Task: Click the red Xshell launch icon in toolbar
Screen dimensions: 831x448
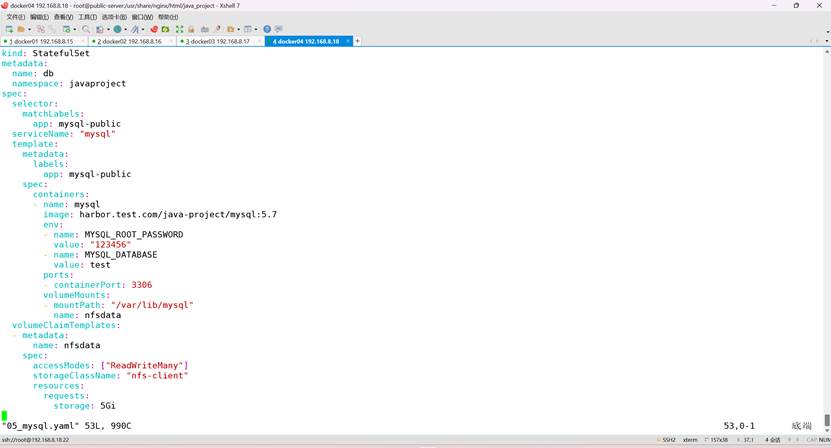Action: point(154,29)
